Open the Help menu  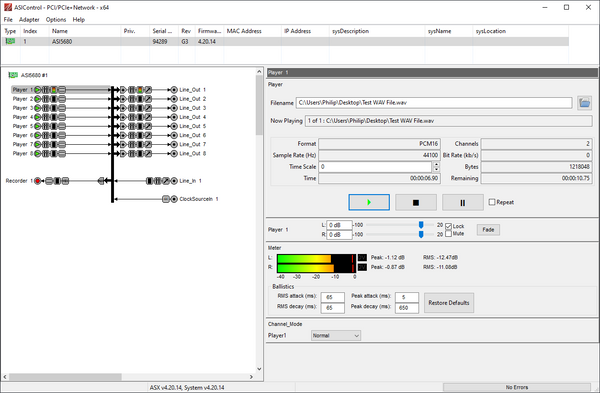click(x=78, y=20)
